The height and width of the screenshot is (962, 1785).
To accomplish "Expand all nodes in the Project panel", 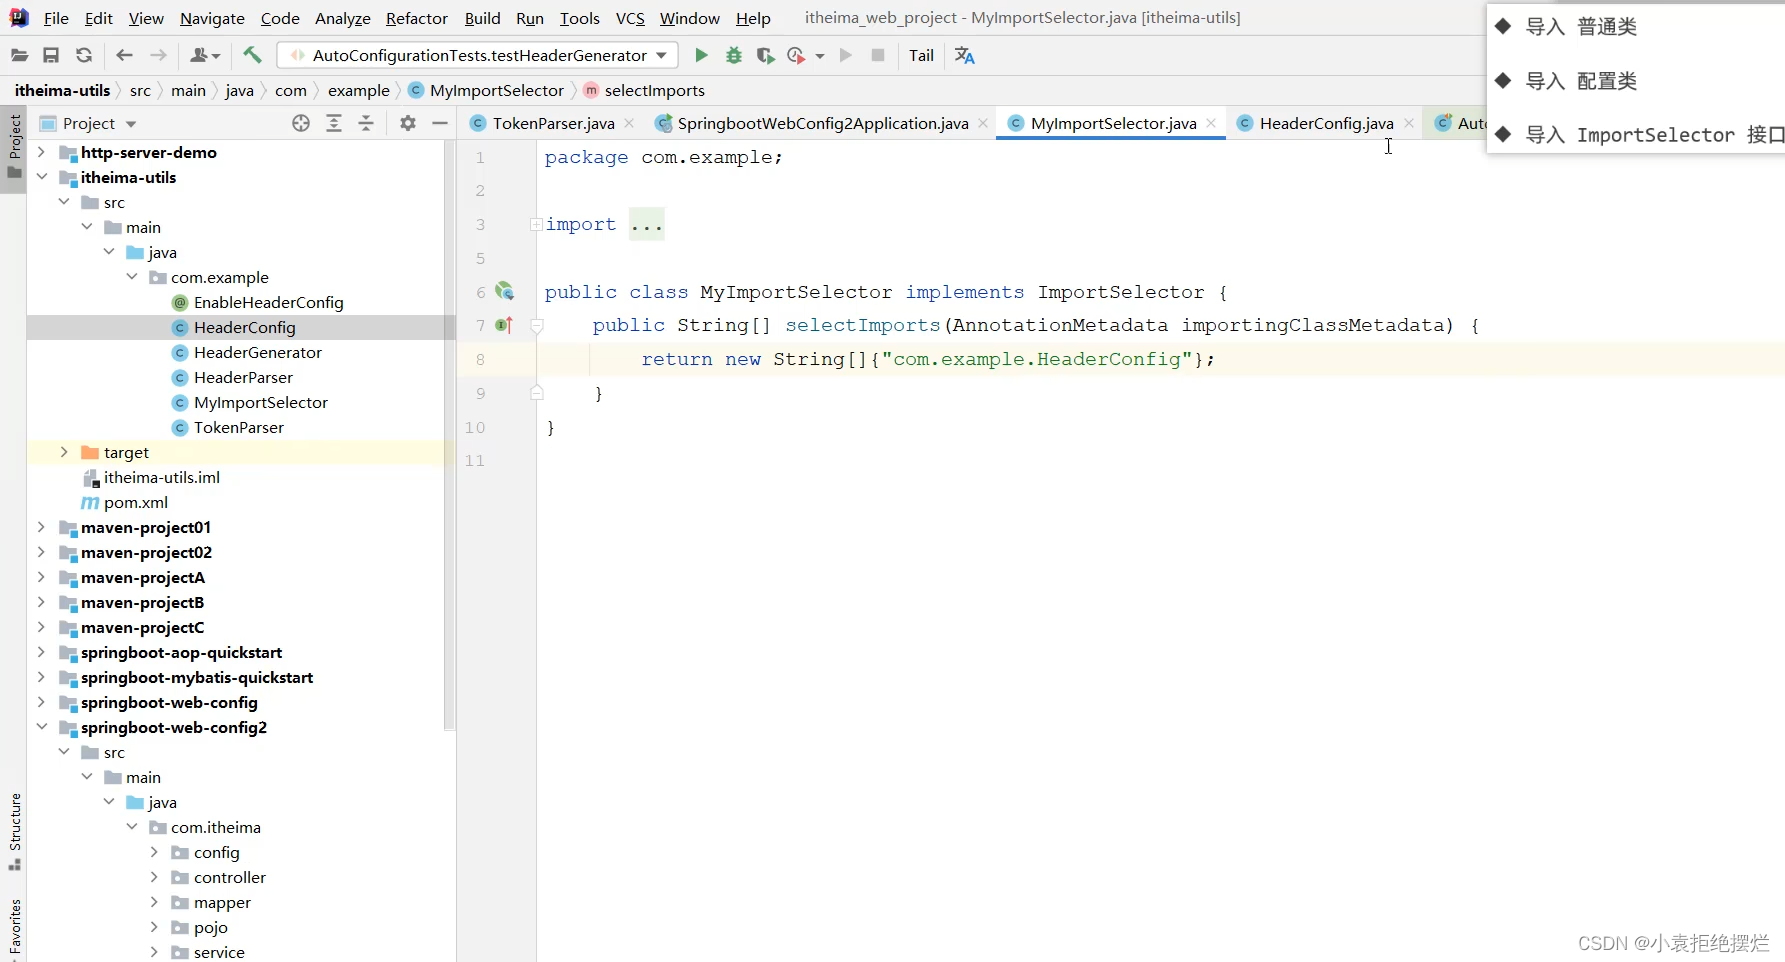I will click(x=334, y=123).
